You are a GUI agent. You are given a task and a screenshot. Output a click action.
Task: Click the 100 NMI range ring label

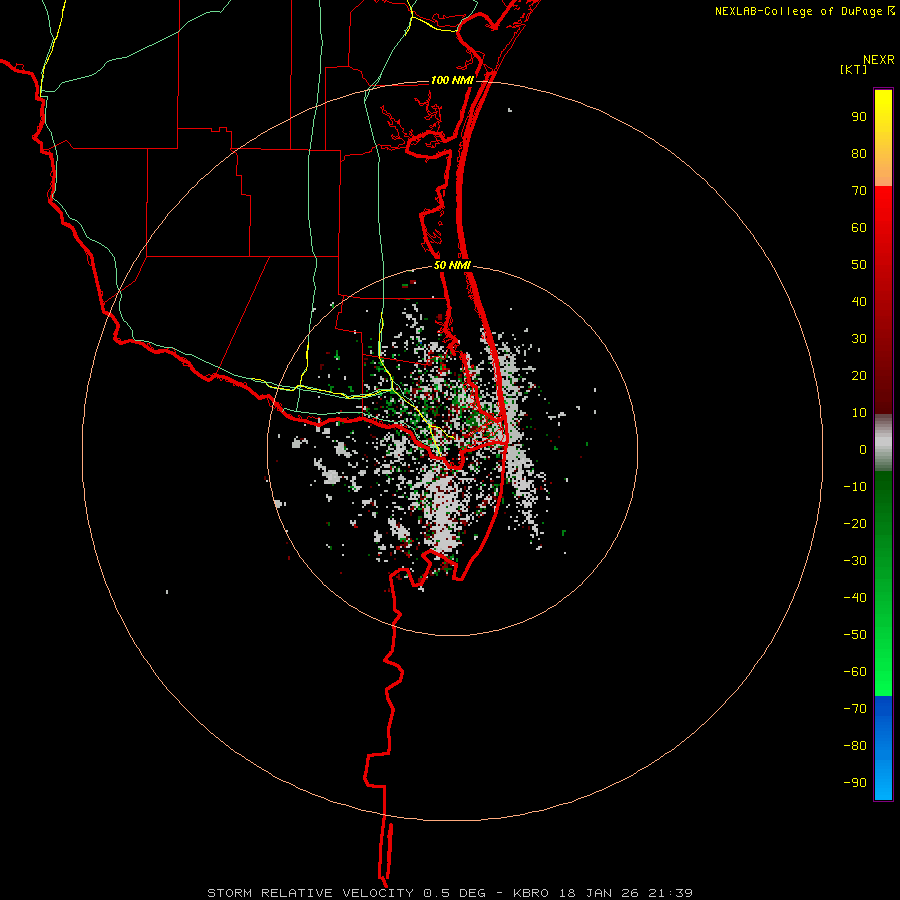point(452,80)
